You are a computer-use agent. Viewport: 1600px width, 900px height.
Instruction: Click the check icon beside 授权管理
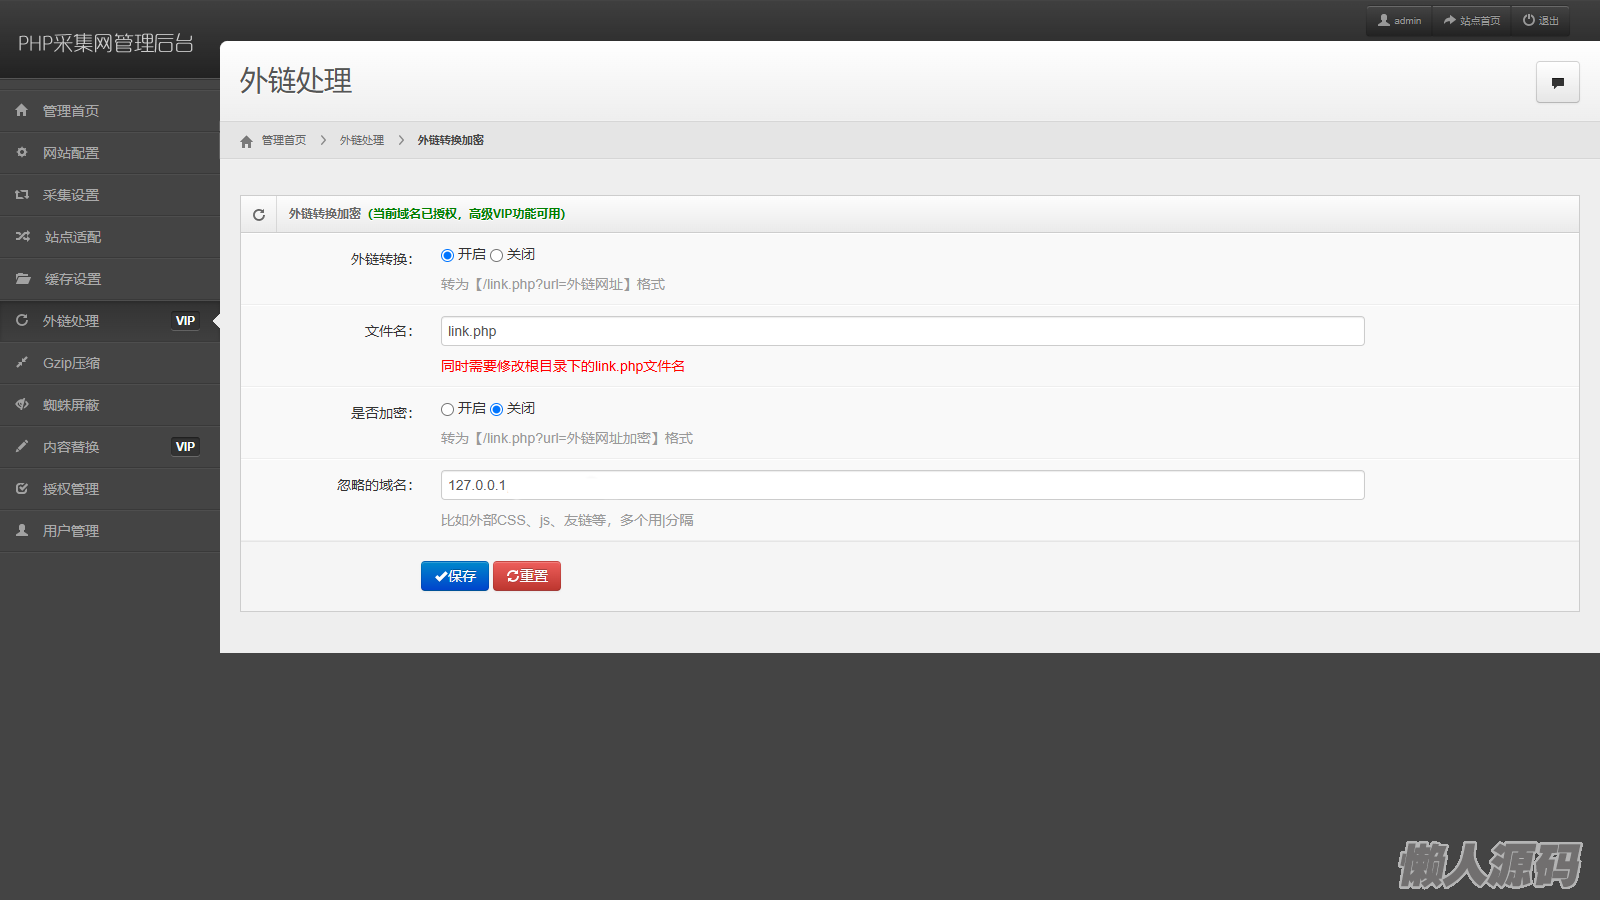tap(22, 488)
